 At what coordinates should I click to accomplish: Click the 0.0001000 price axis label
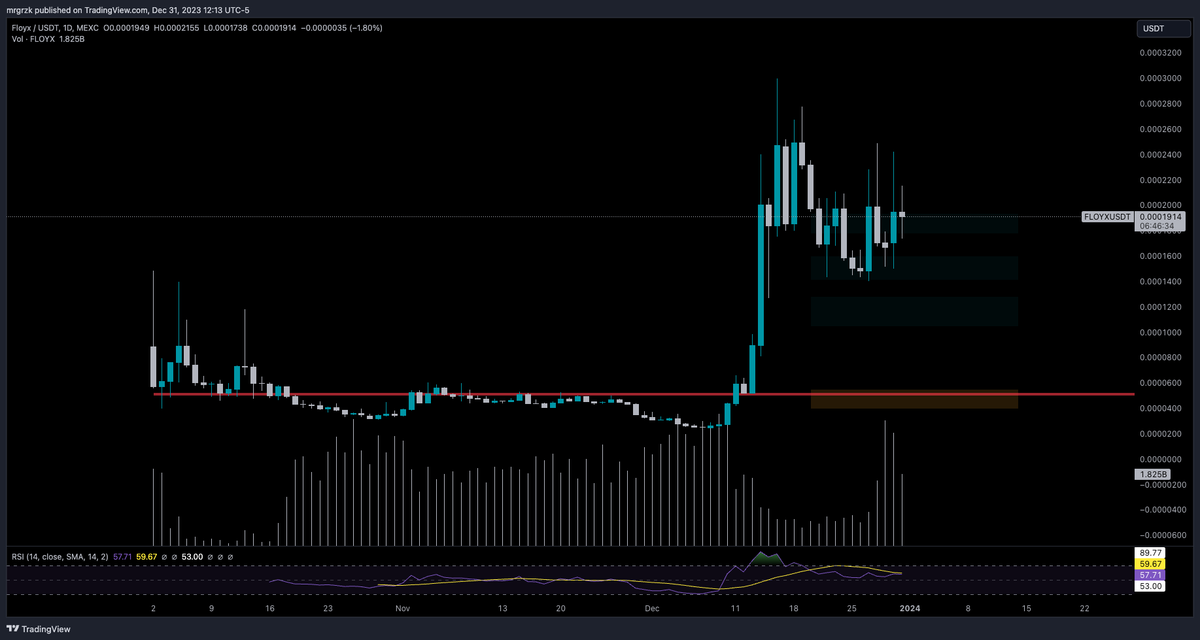tap(1160, 333)
